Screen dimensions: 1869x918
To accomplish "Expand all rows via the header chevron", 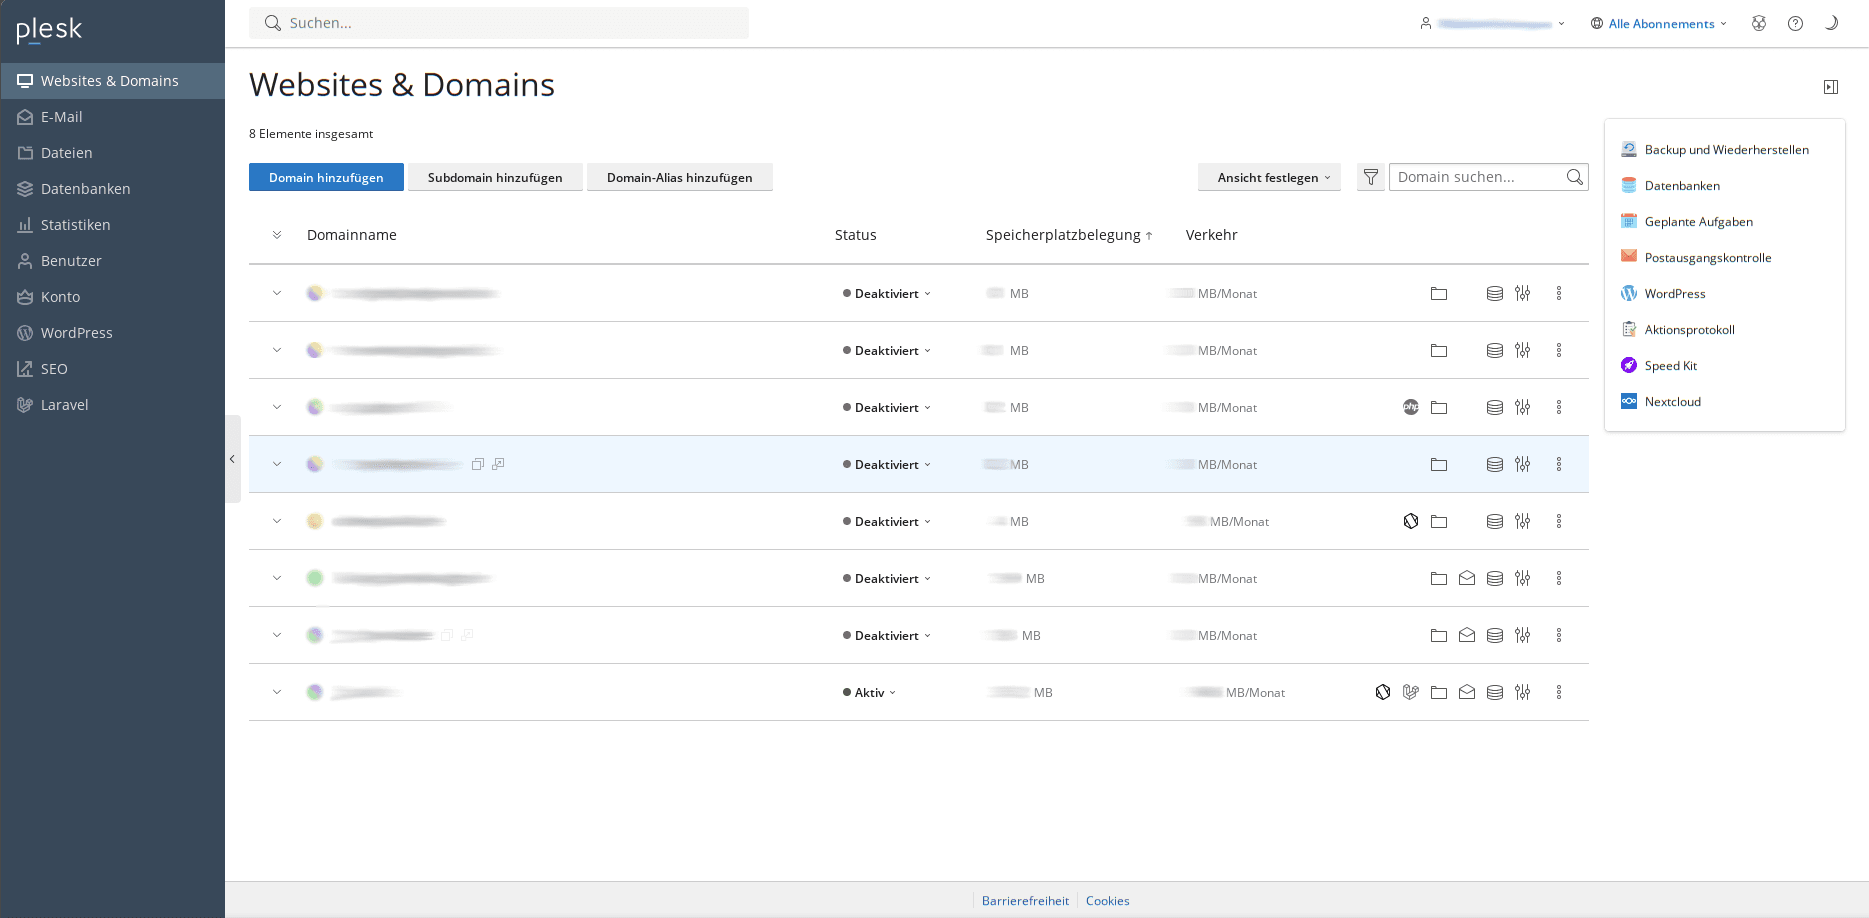I will tap(277, 235).
